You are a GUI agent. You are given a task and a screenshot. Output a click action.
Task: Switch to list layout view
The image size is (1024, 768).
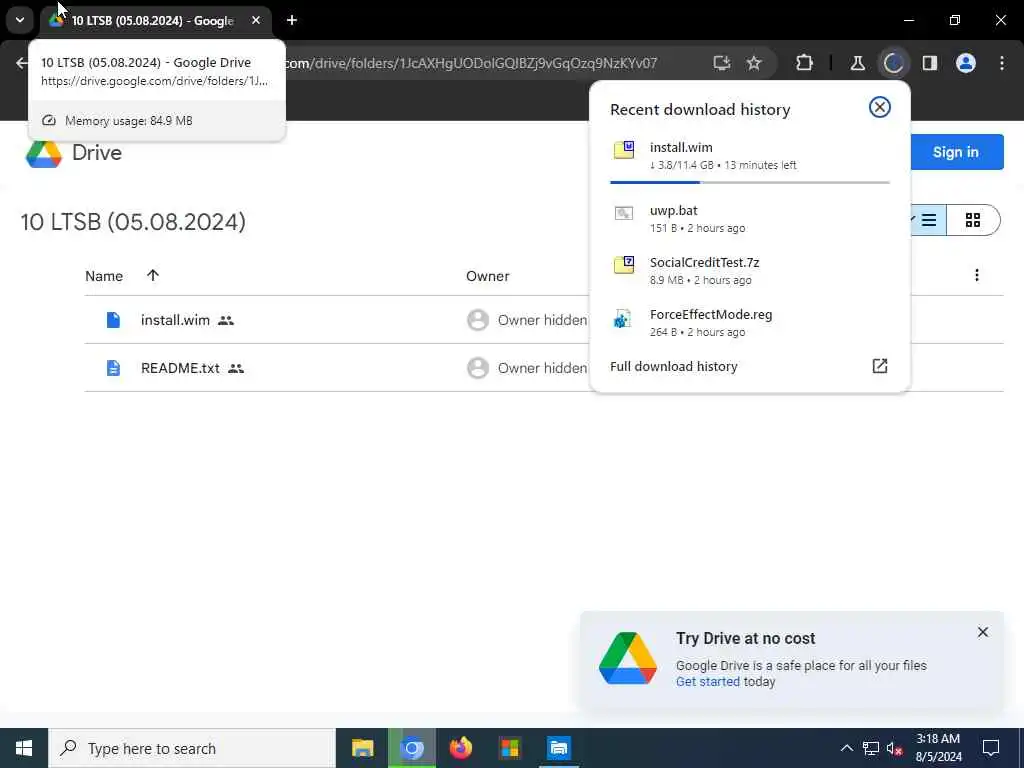(x=927, y=220)
